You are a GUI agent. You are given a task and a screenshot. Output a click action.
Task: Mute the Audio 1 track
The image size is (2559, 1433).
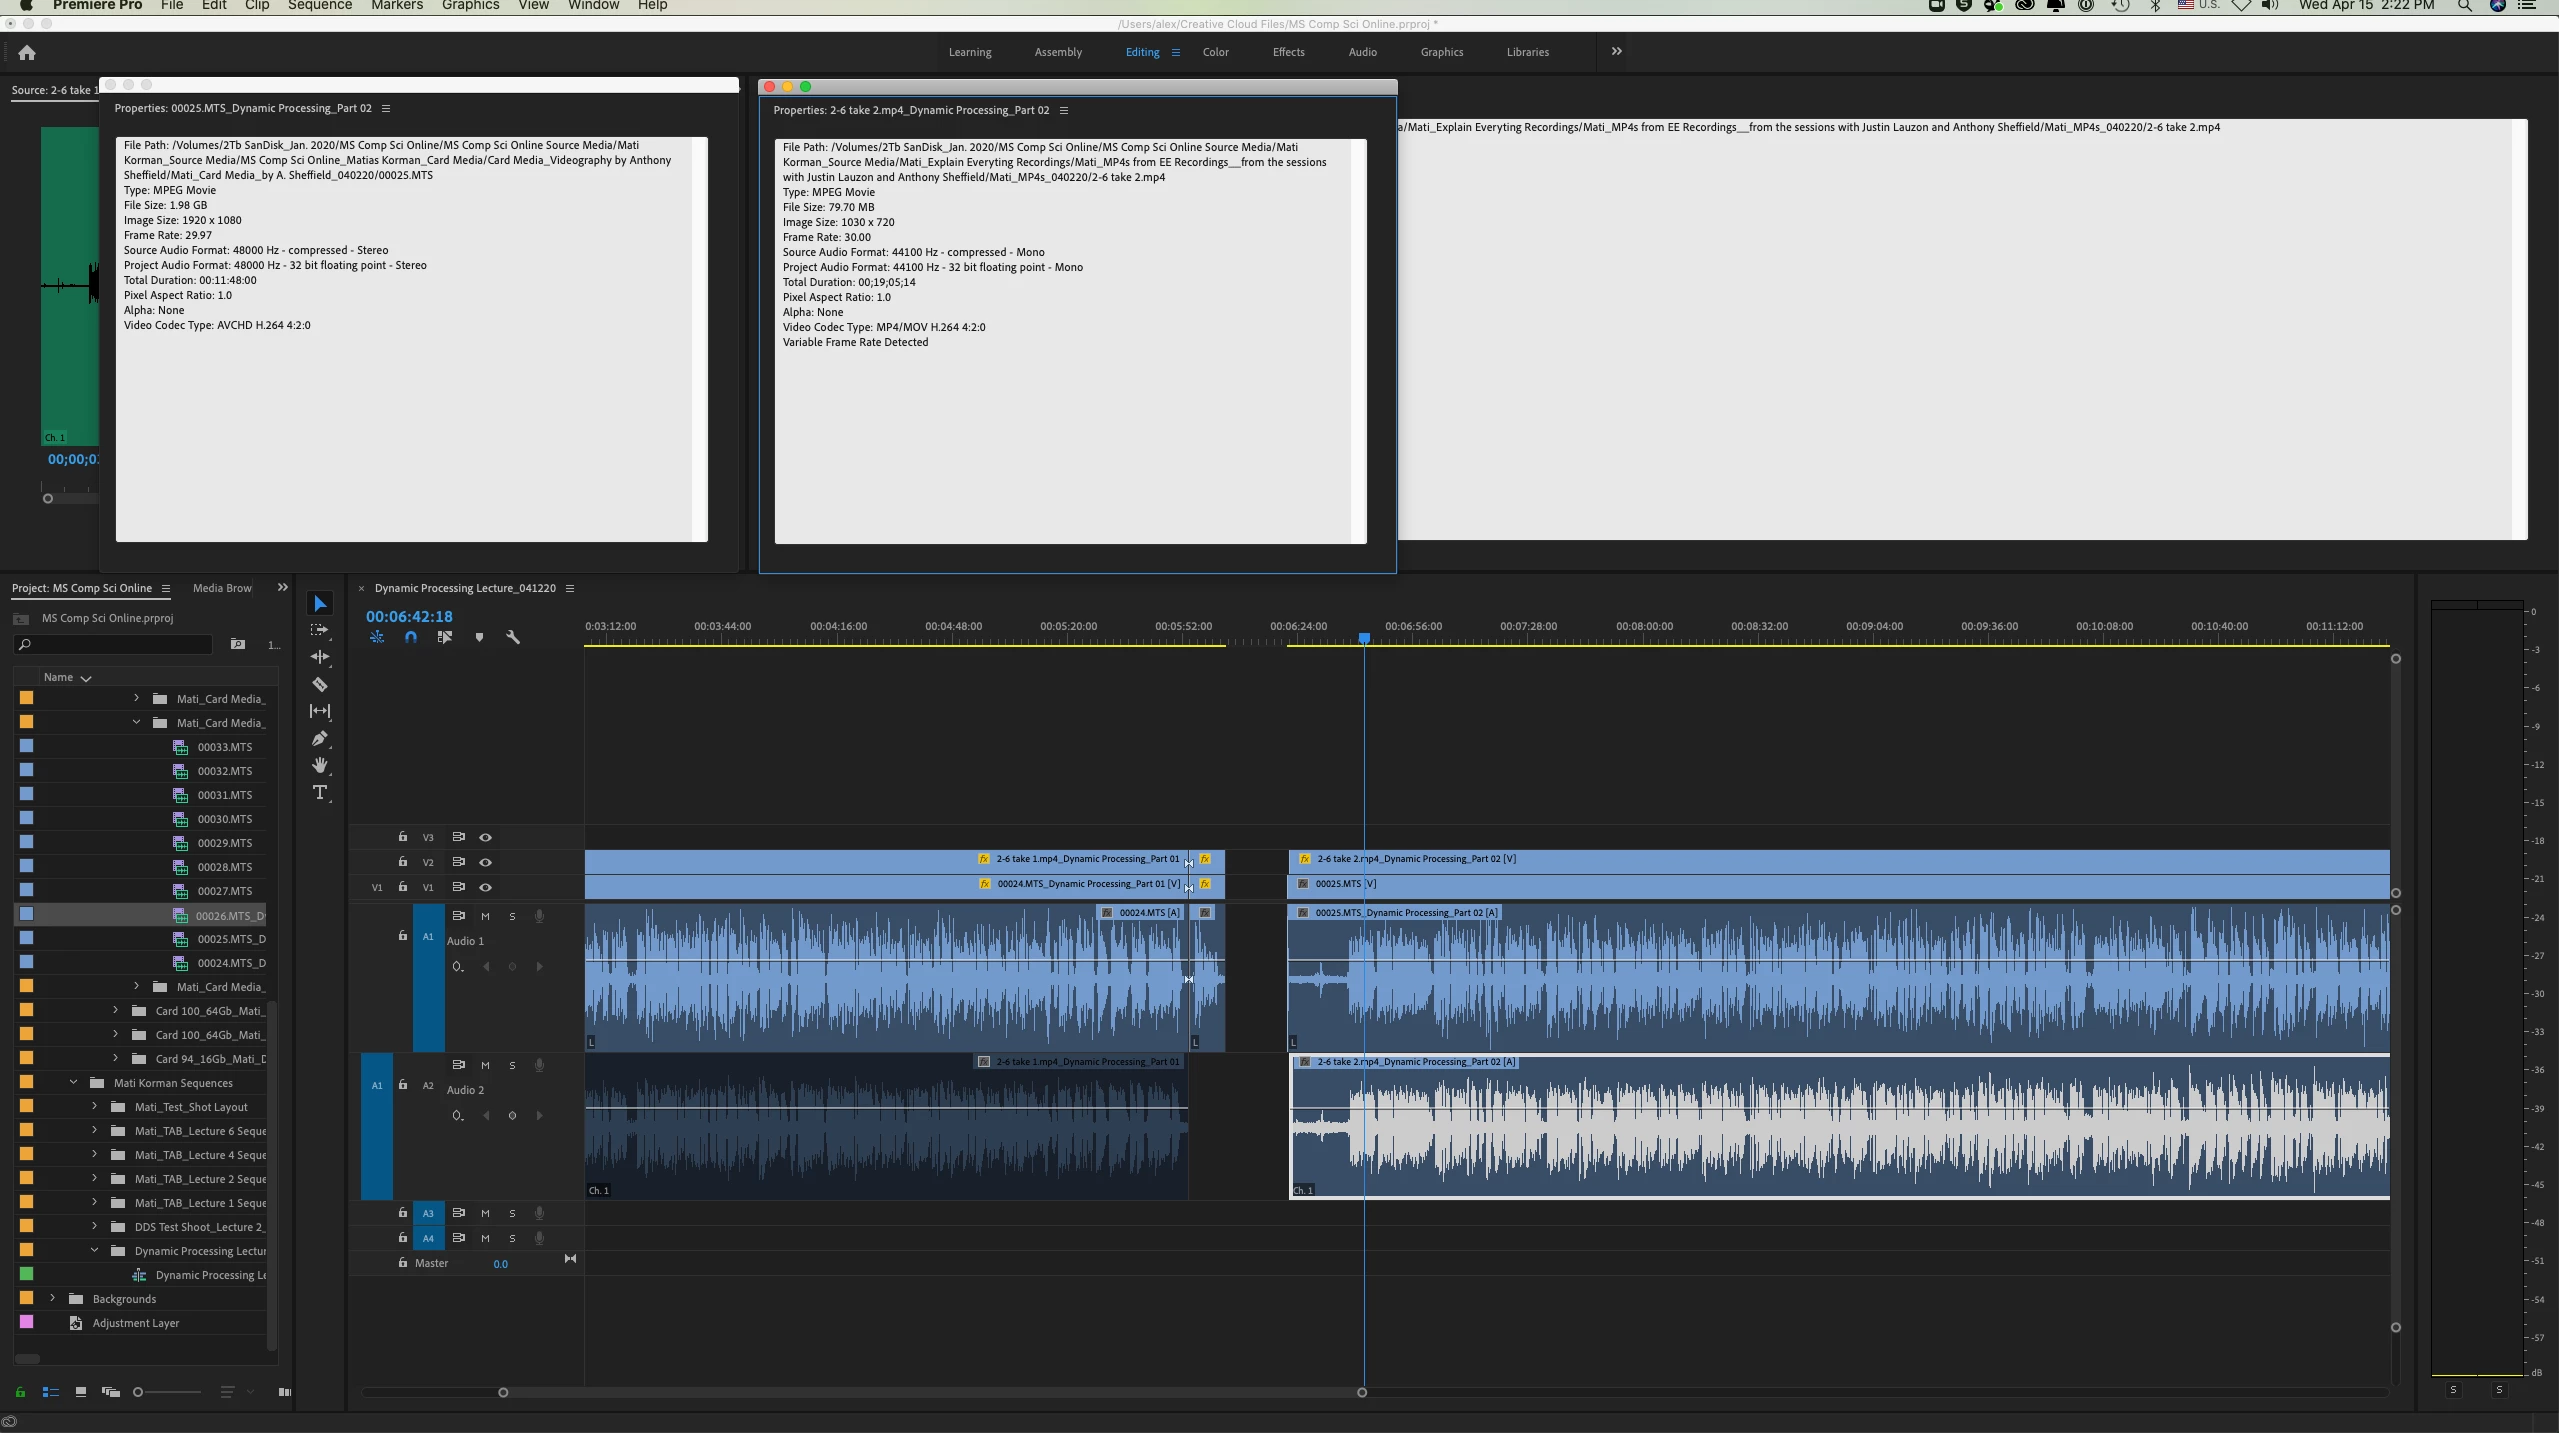(x=485, y=916)
